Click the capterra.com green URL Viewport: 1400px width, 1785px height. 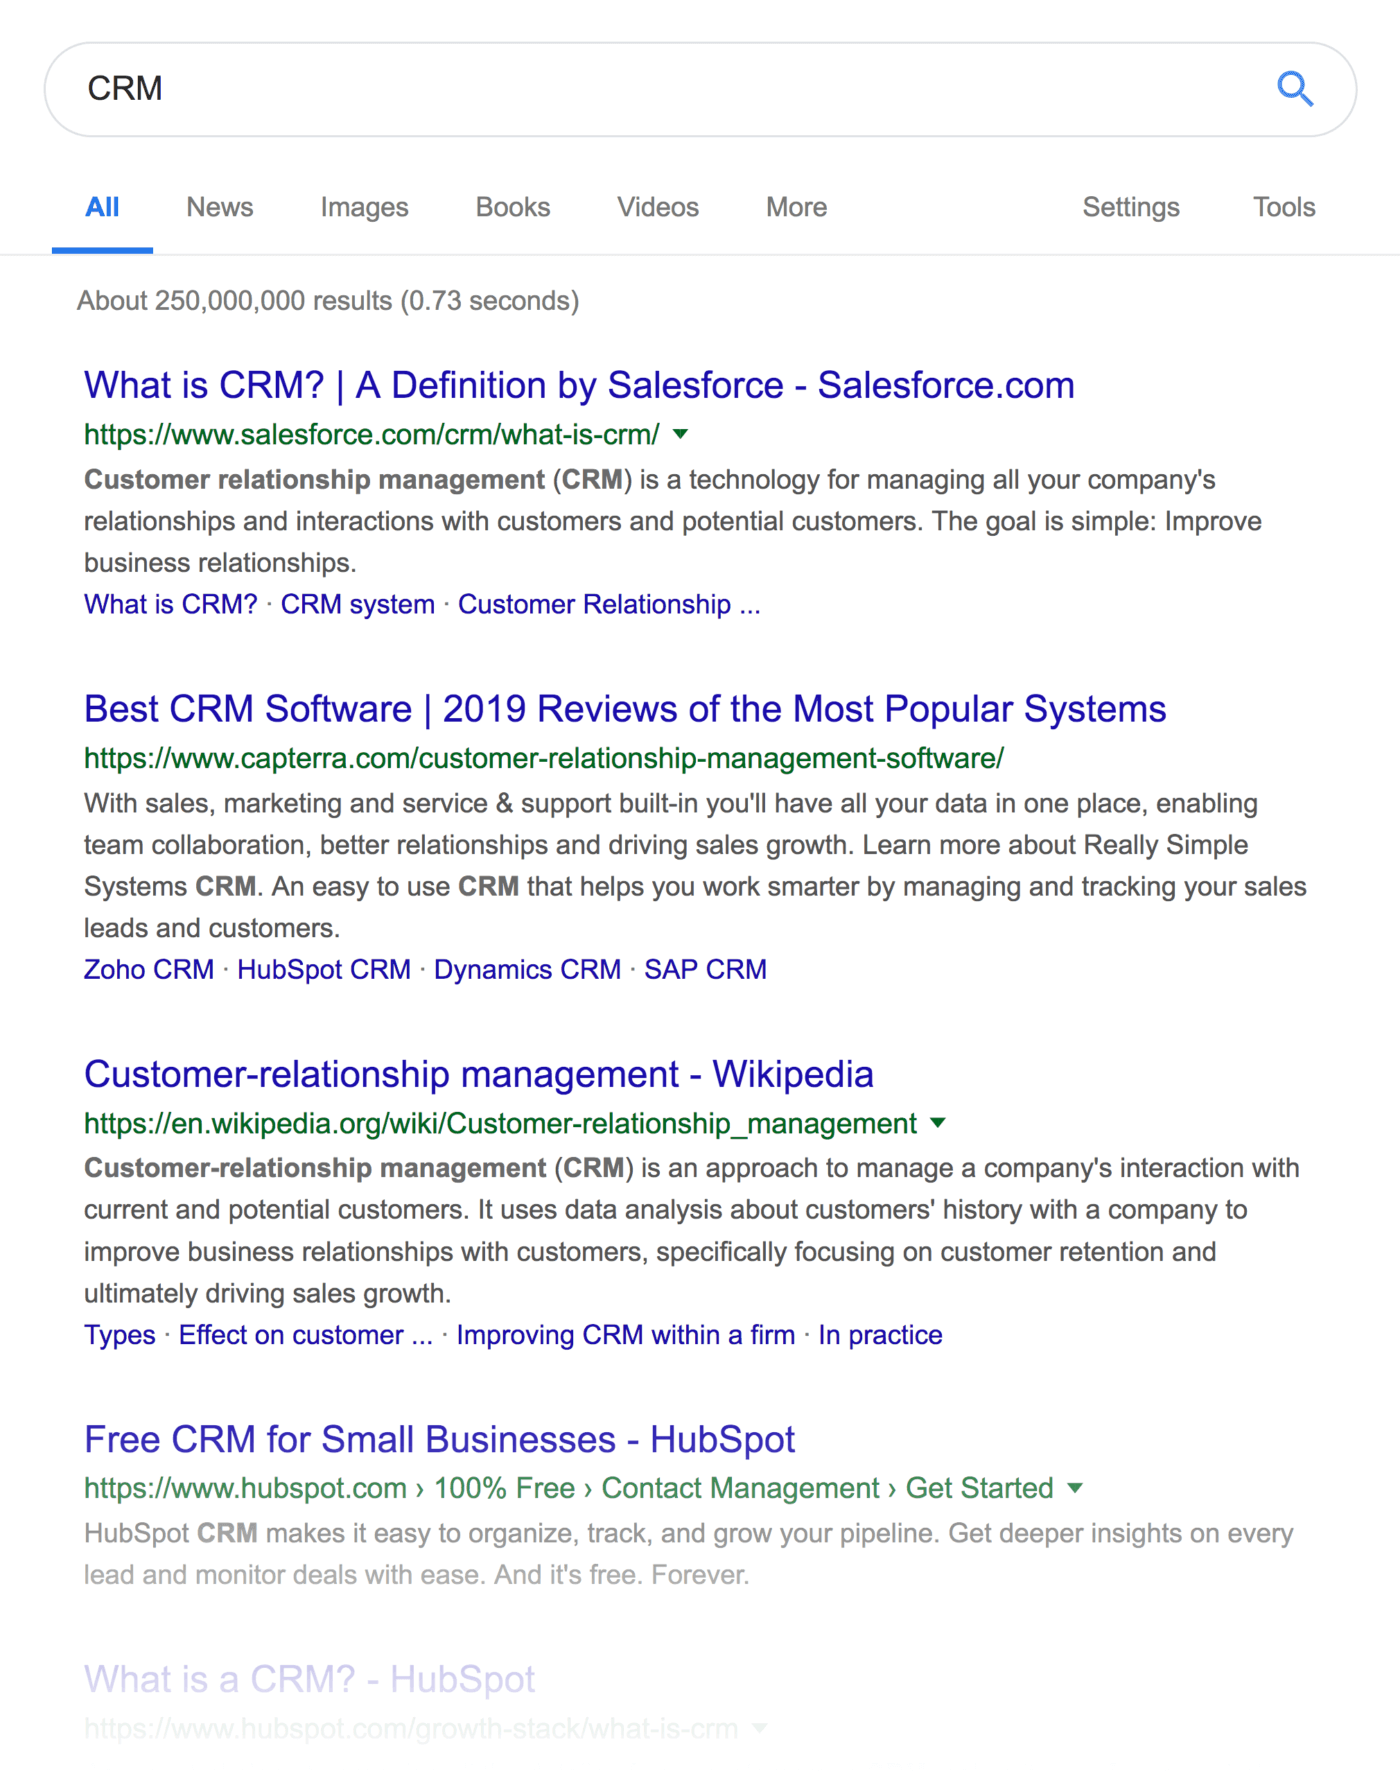click(544, 758)
